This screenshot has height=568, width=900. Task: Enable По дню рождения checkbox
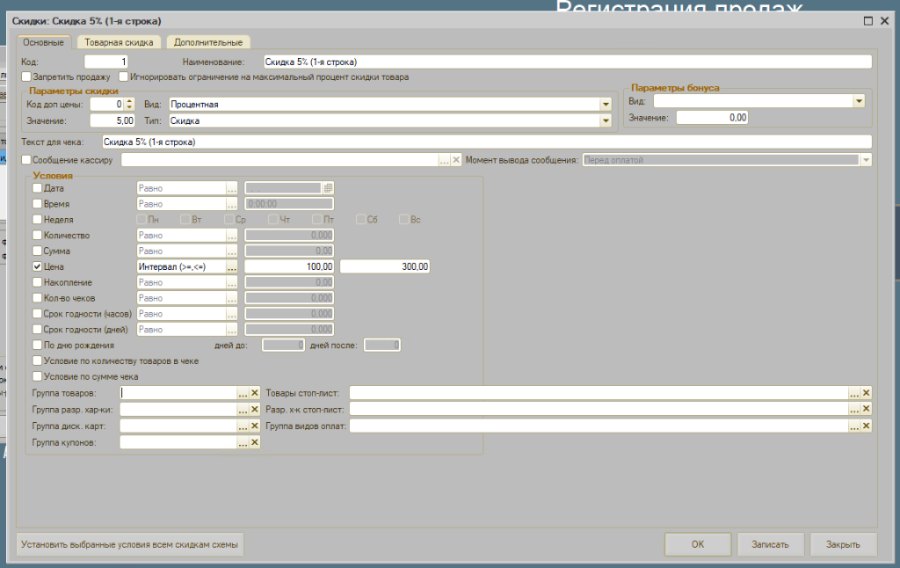[37, 345]
